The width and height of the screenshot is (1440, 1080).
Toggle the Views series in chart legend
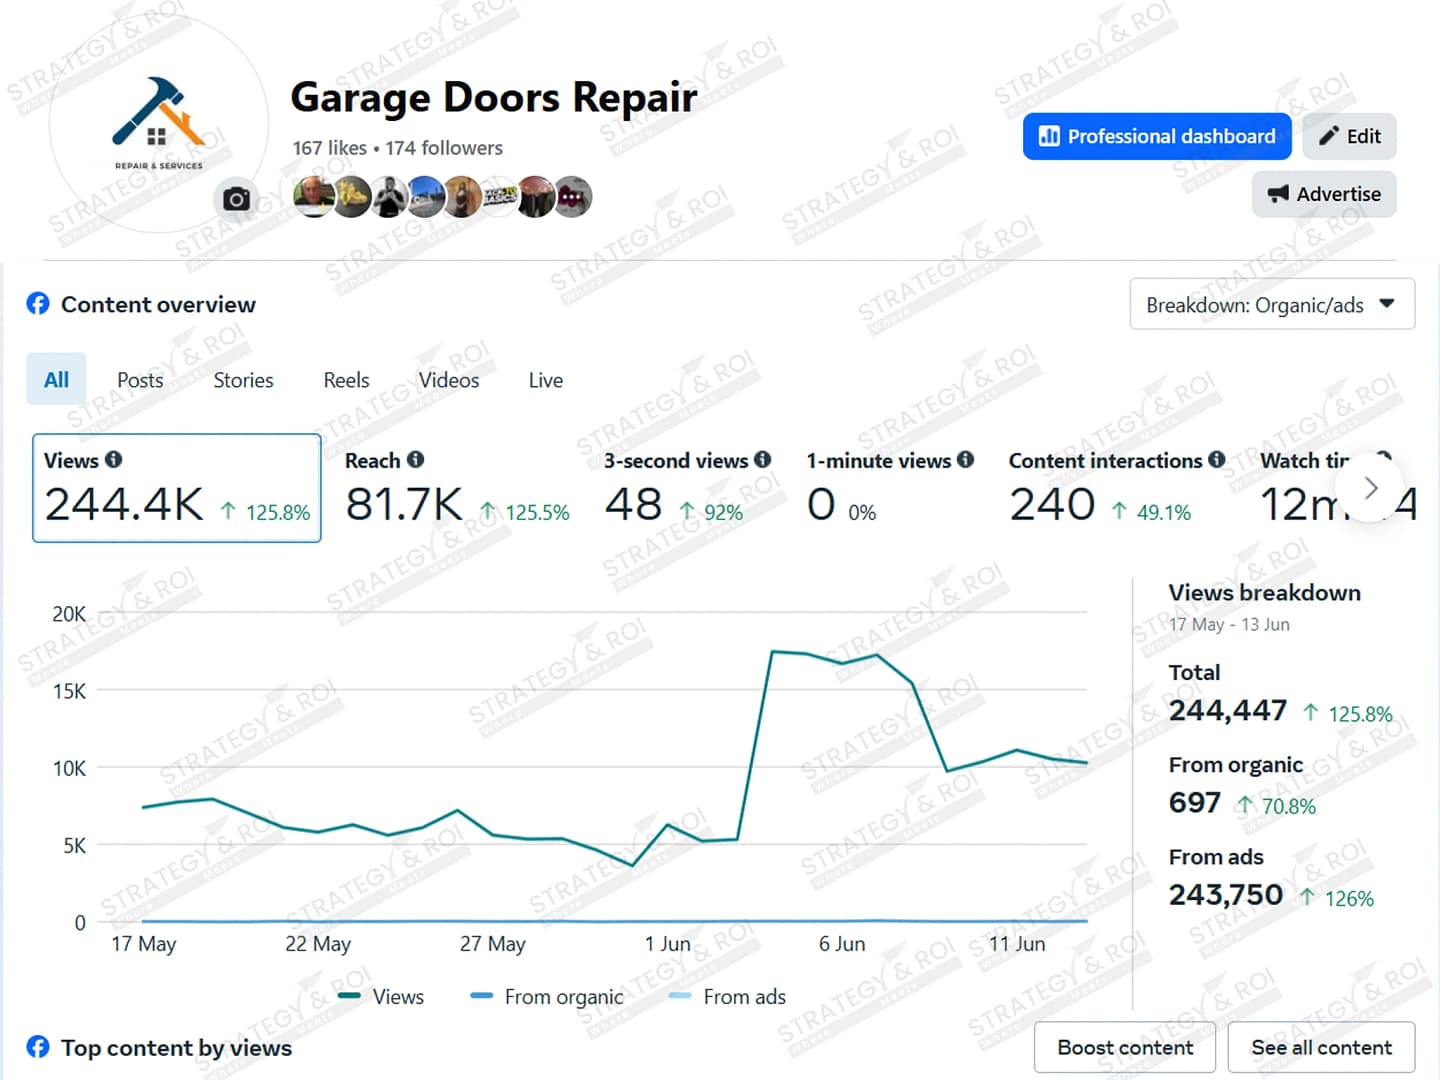point(382,997)
